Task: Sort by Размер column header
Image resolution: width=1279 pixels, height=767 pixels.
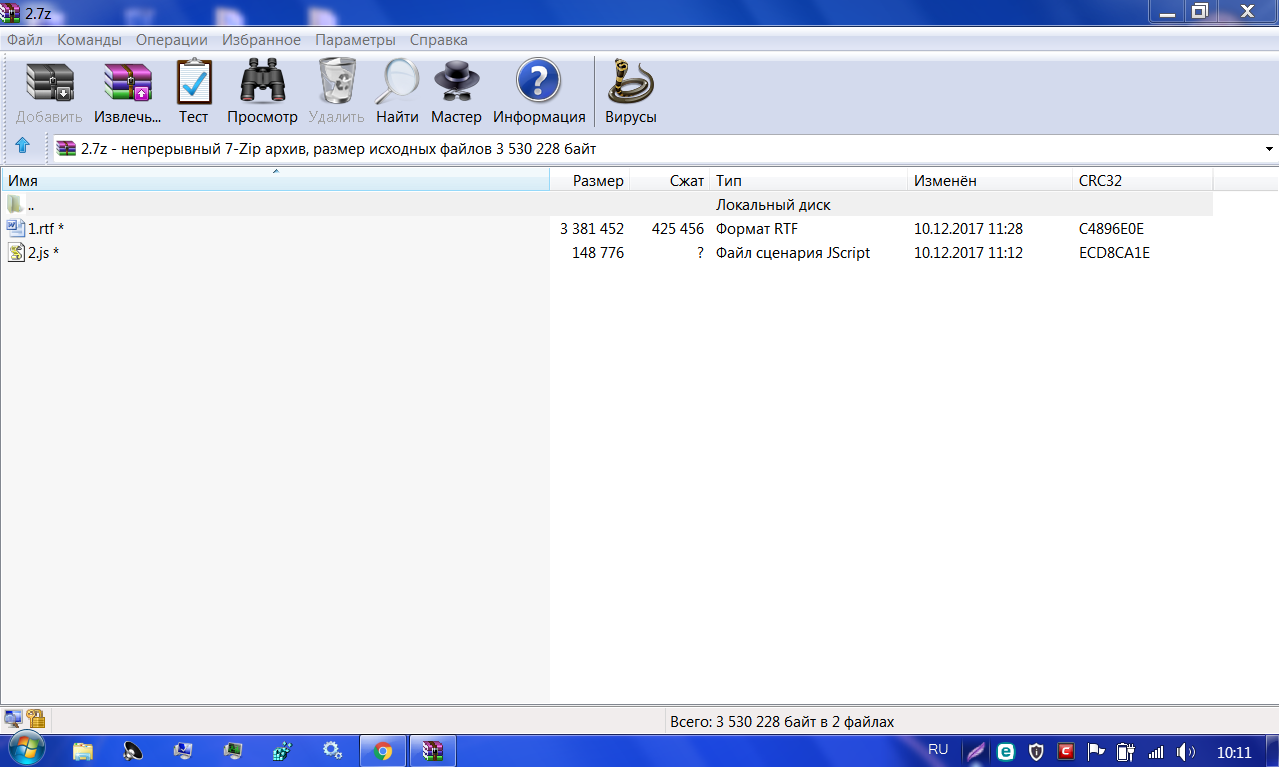Action: pyautogui.click(x=590, y=180)
